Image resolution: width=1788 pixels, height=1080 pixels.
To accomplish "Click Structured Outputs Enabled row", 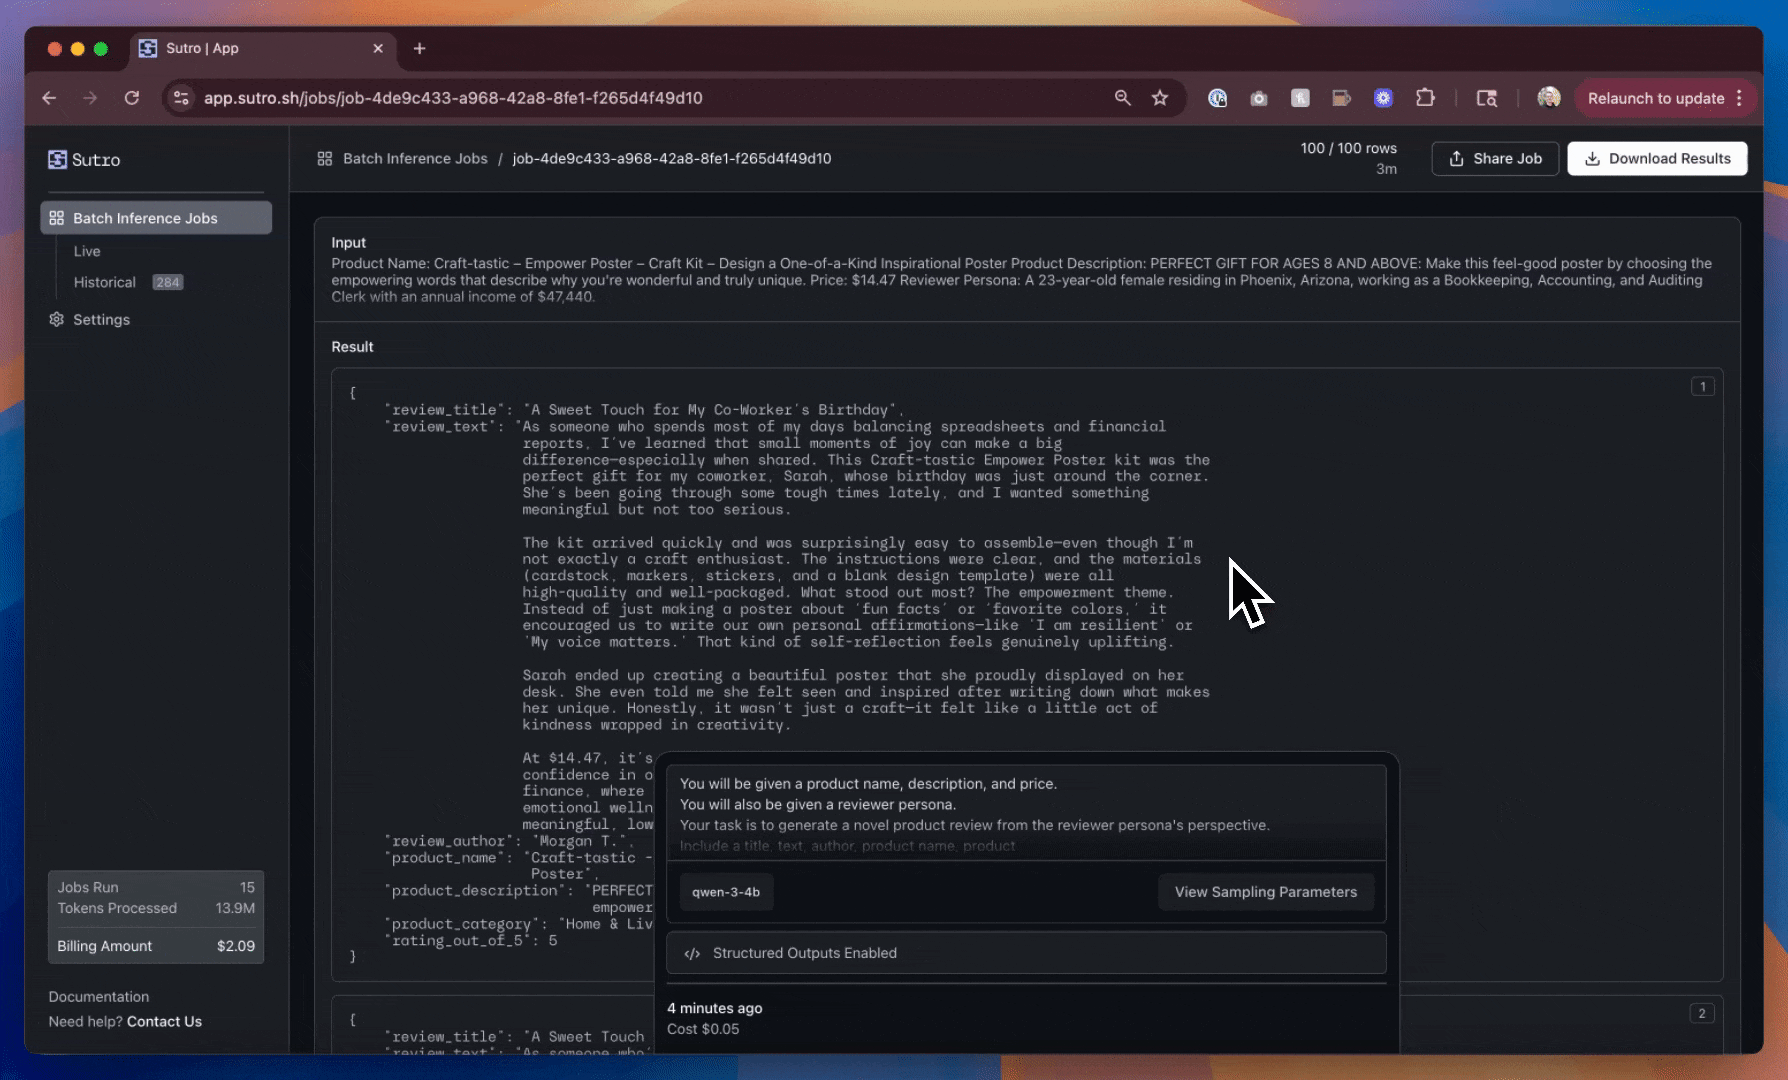I will click(x=1026, y=953).
